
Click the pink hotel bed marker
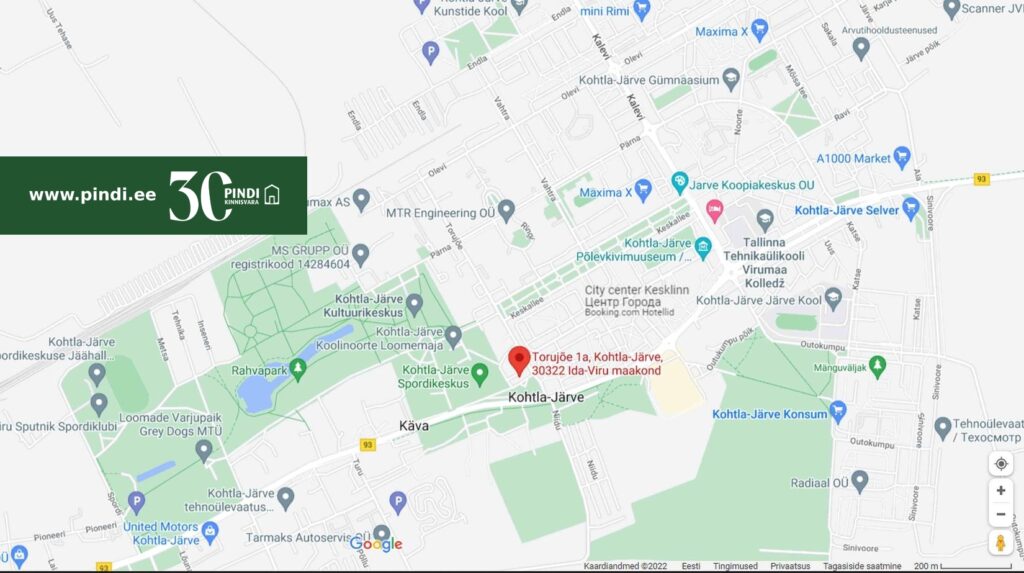(x=714, y=211)
